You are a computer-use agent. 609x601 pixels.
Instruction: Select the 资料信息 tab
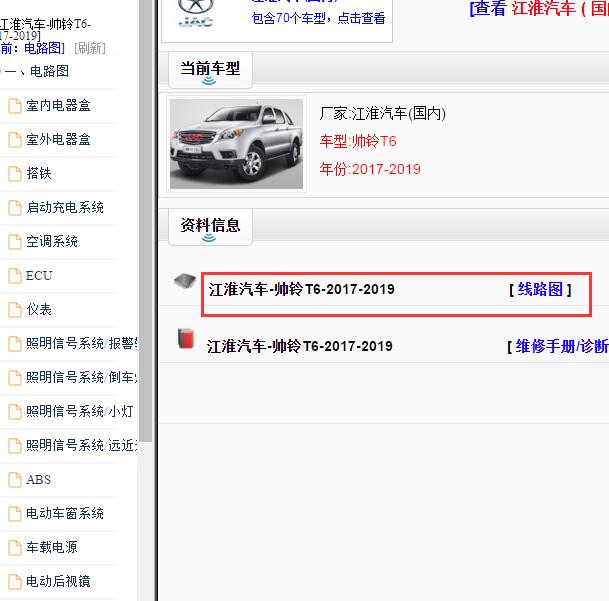click(210, 226)
